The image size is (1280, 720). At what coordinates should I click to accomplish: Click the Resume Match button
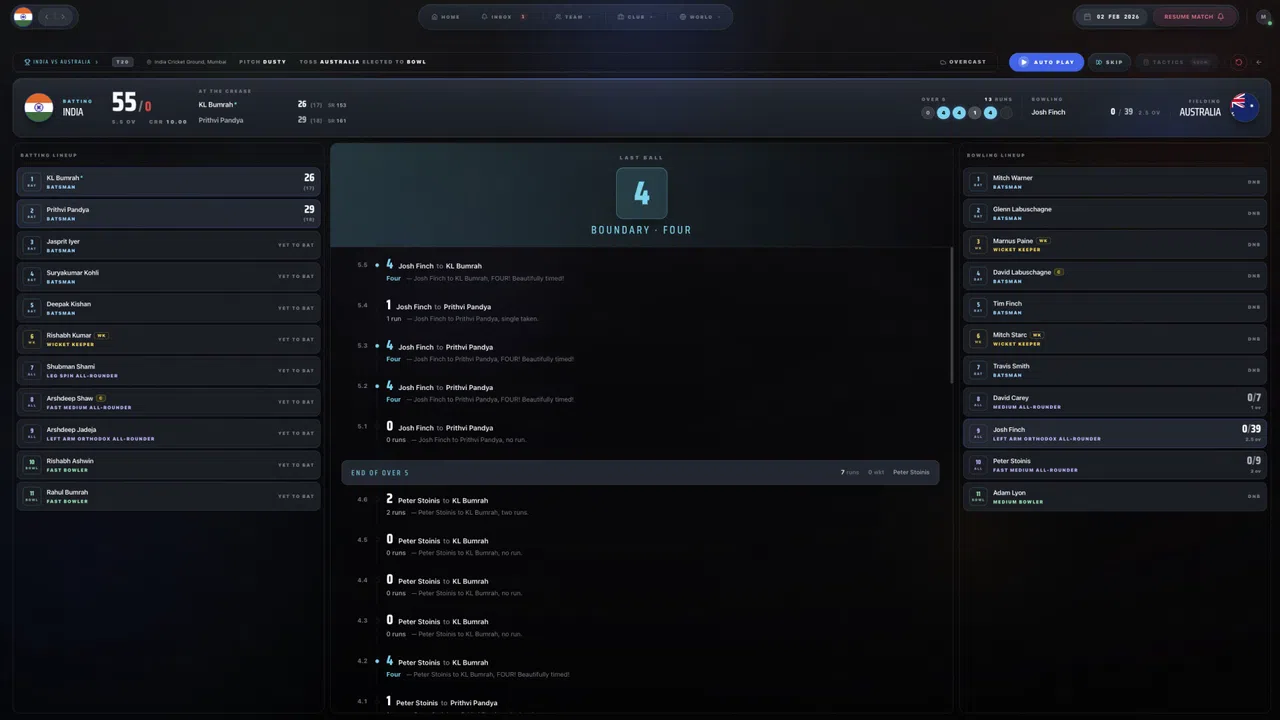pyautogui.click(x=1194, y=17)
